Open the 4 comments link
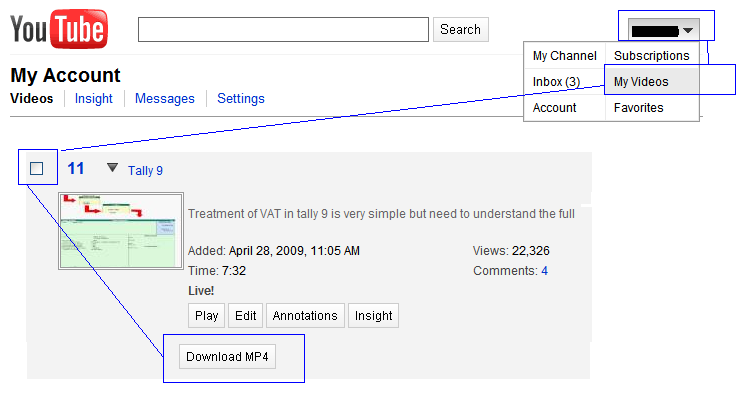Viewport: 741px width, 398px height. click(x=544, y=271)
